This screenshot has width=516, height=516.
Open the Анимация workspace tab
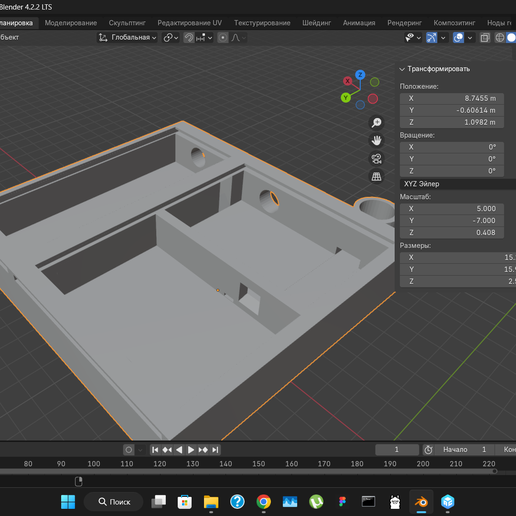359,23
